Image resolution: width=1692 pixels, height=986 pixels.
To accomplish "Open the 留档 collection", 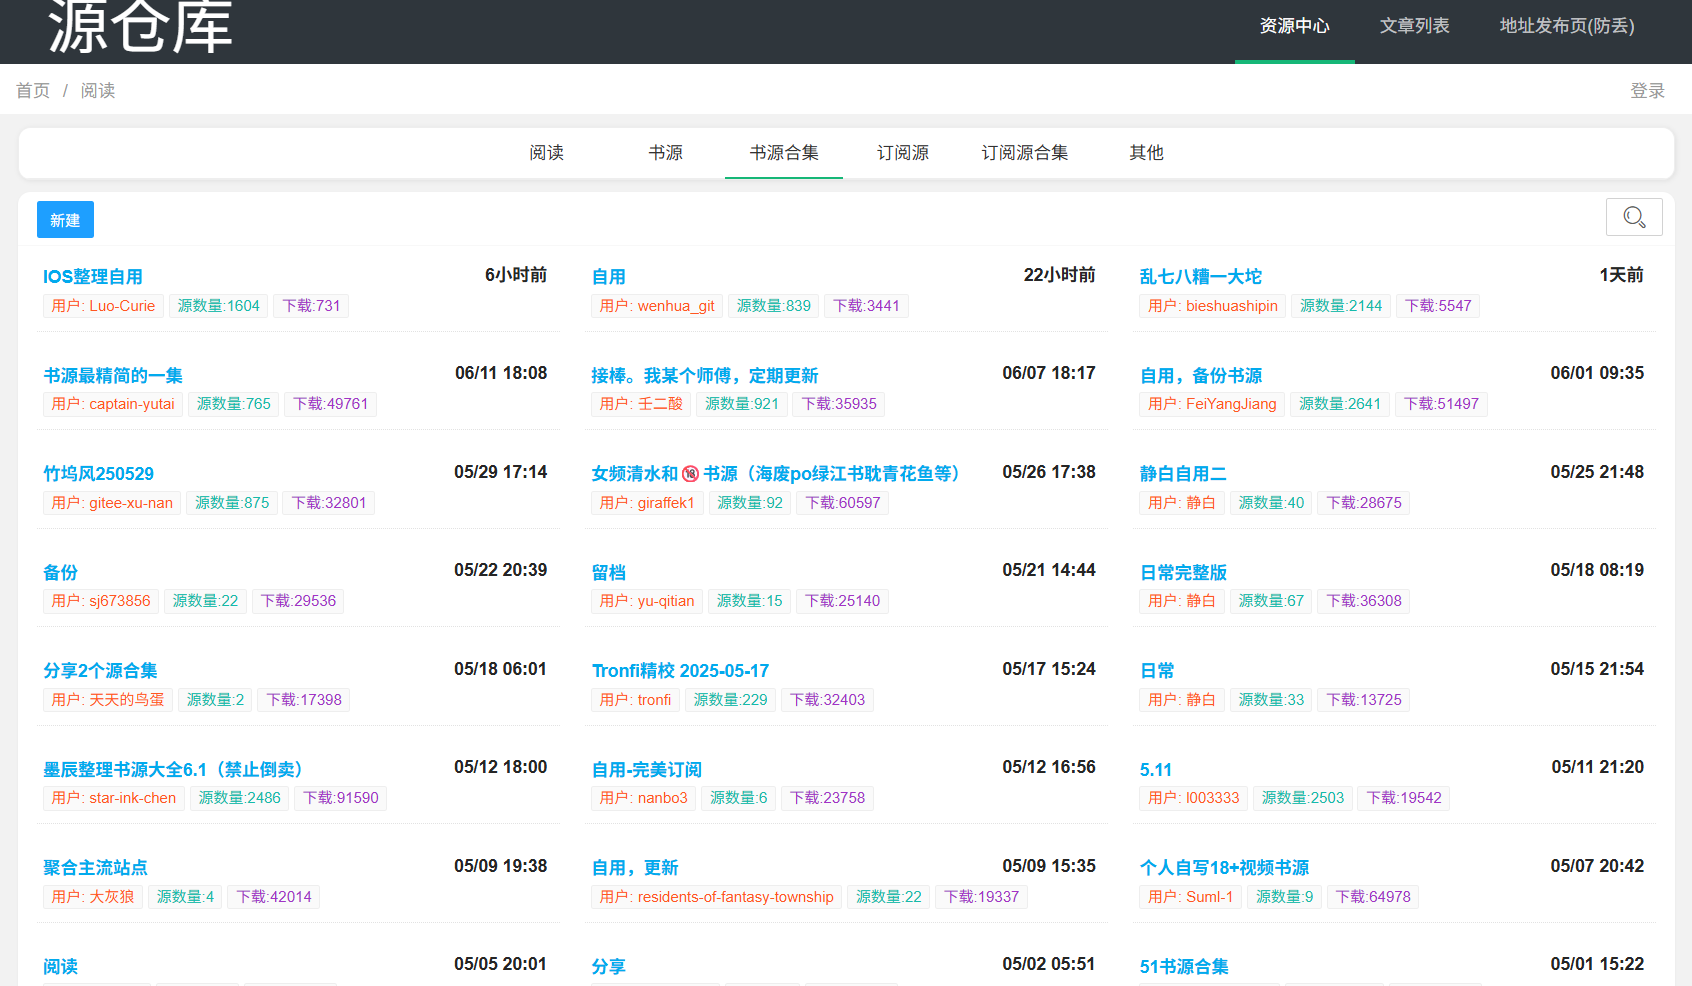I will coord(608,573).
